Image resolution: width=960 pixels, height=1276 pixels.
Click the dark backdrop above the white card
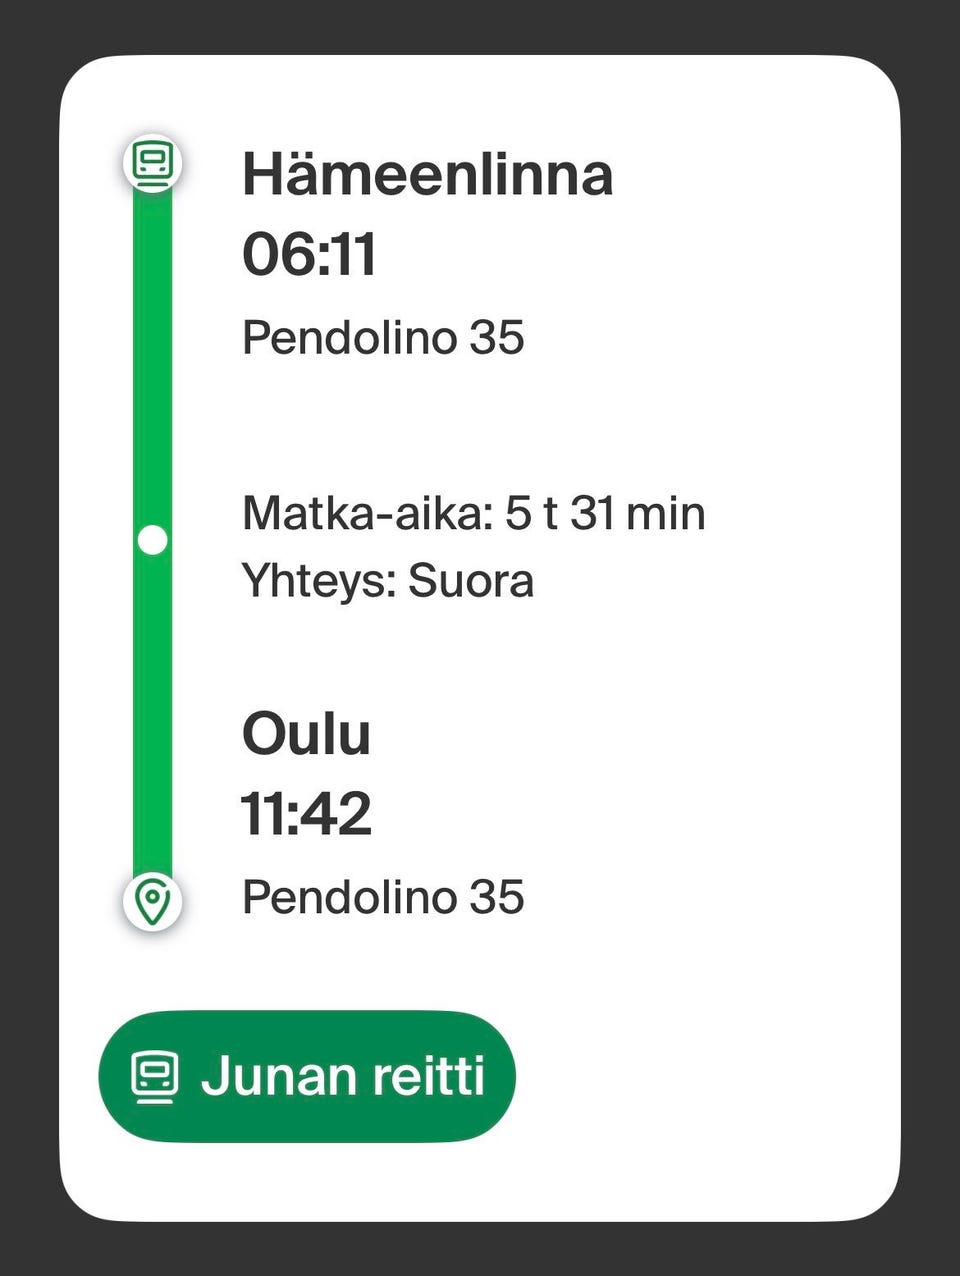(480, 26)
